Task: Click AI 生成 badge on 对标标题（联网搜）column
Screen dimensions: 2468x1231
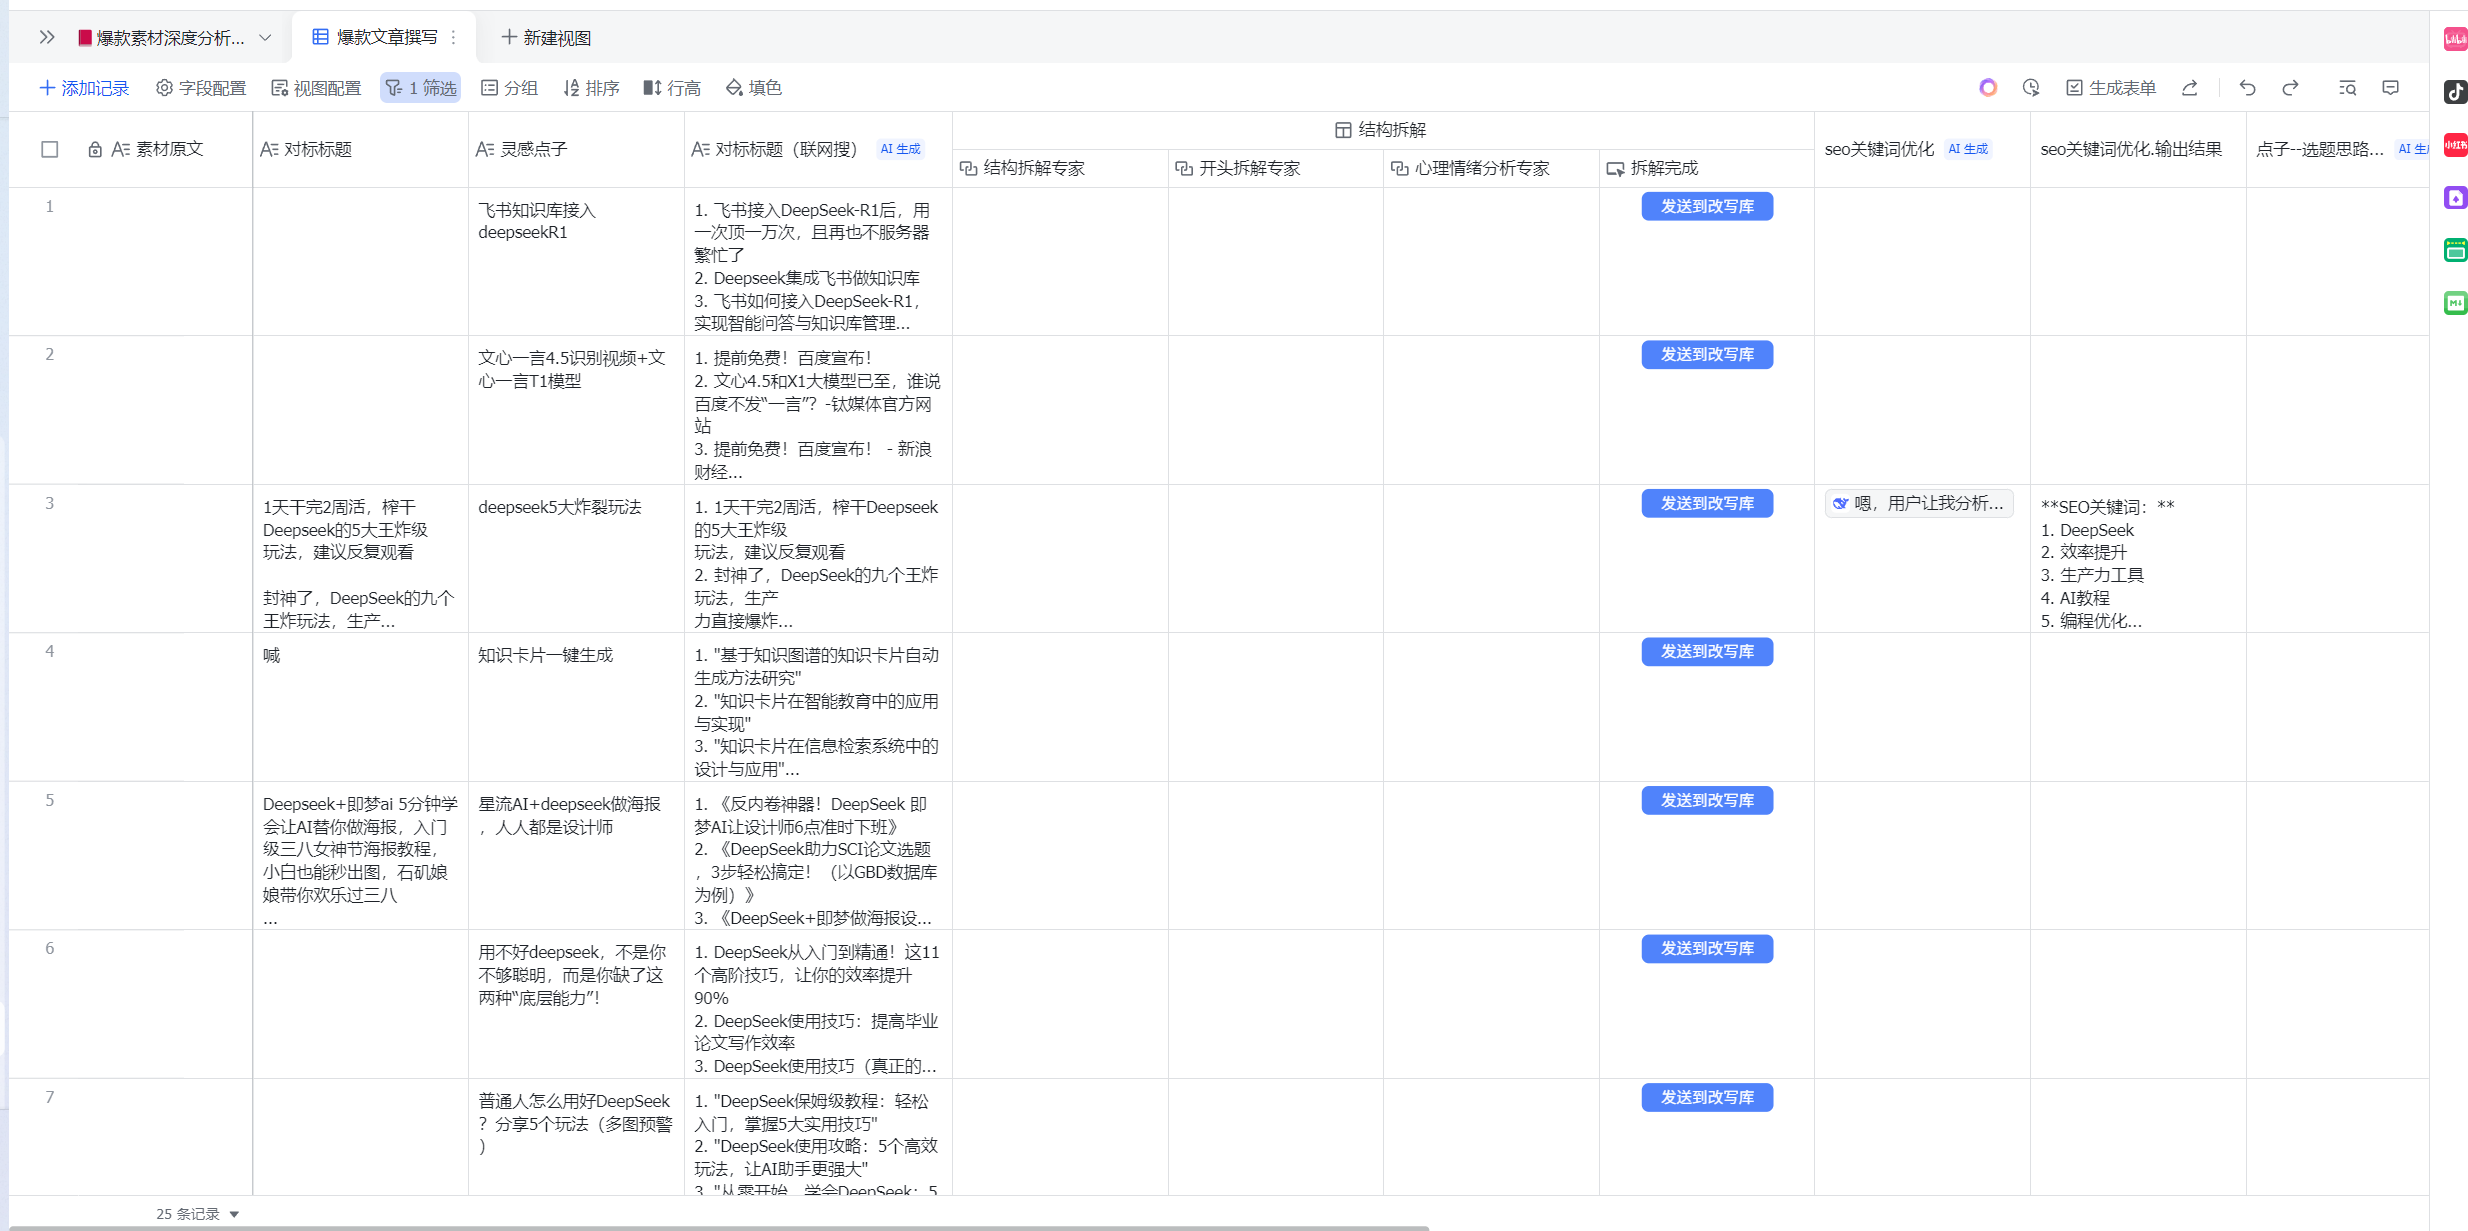Action: pyautogui.click(x=900, y=149)
